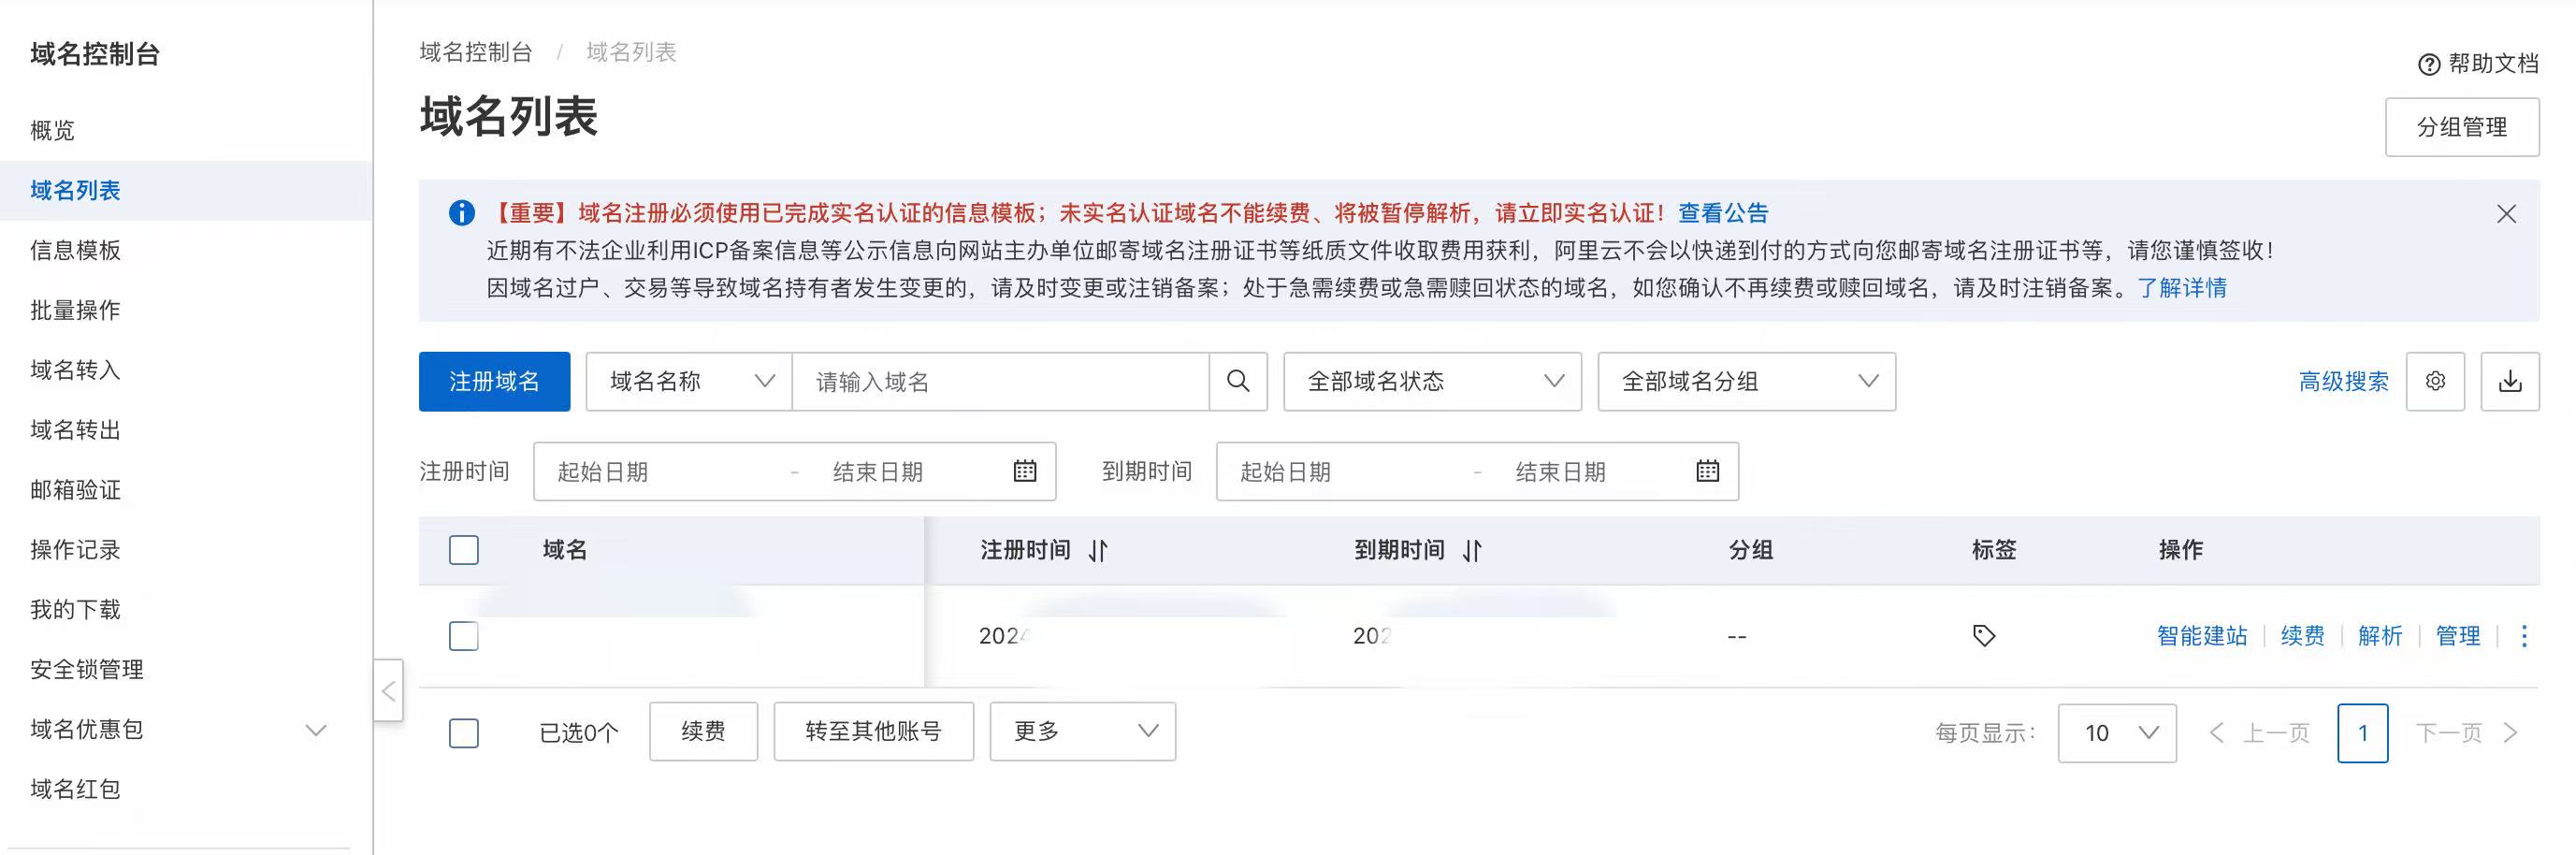Click the 注册域名 button
Screen dimensions: 2576x855
494,381
